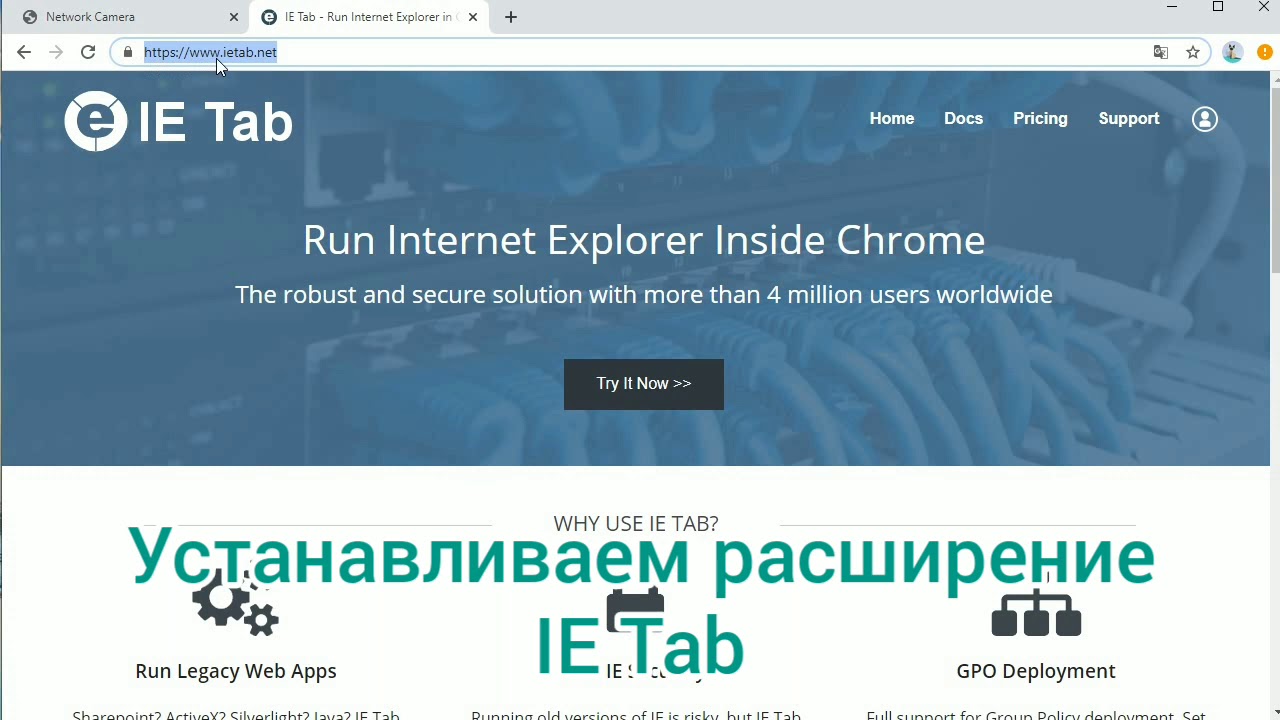1280x720 pixels.
Task: Open the Google Translate icon in address bar
Action: coord(1161,52)
